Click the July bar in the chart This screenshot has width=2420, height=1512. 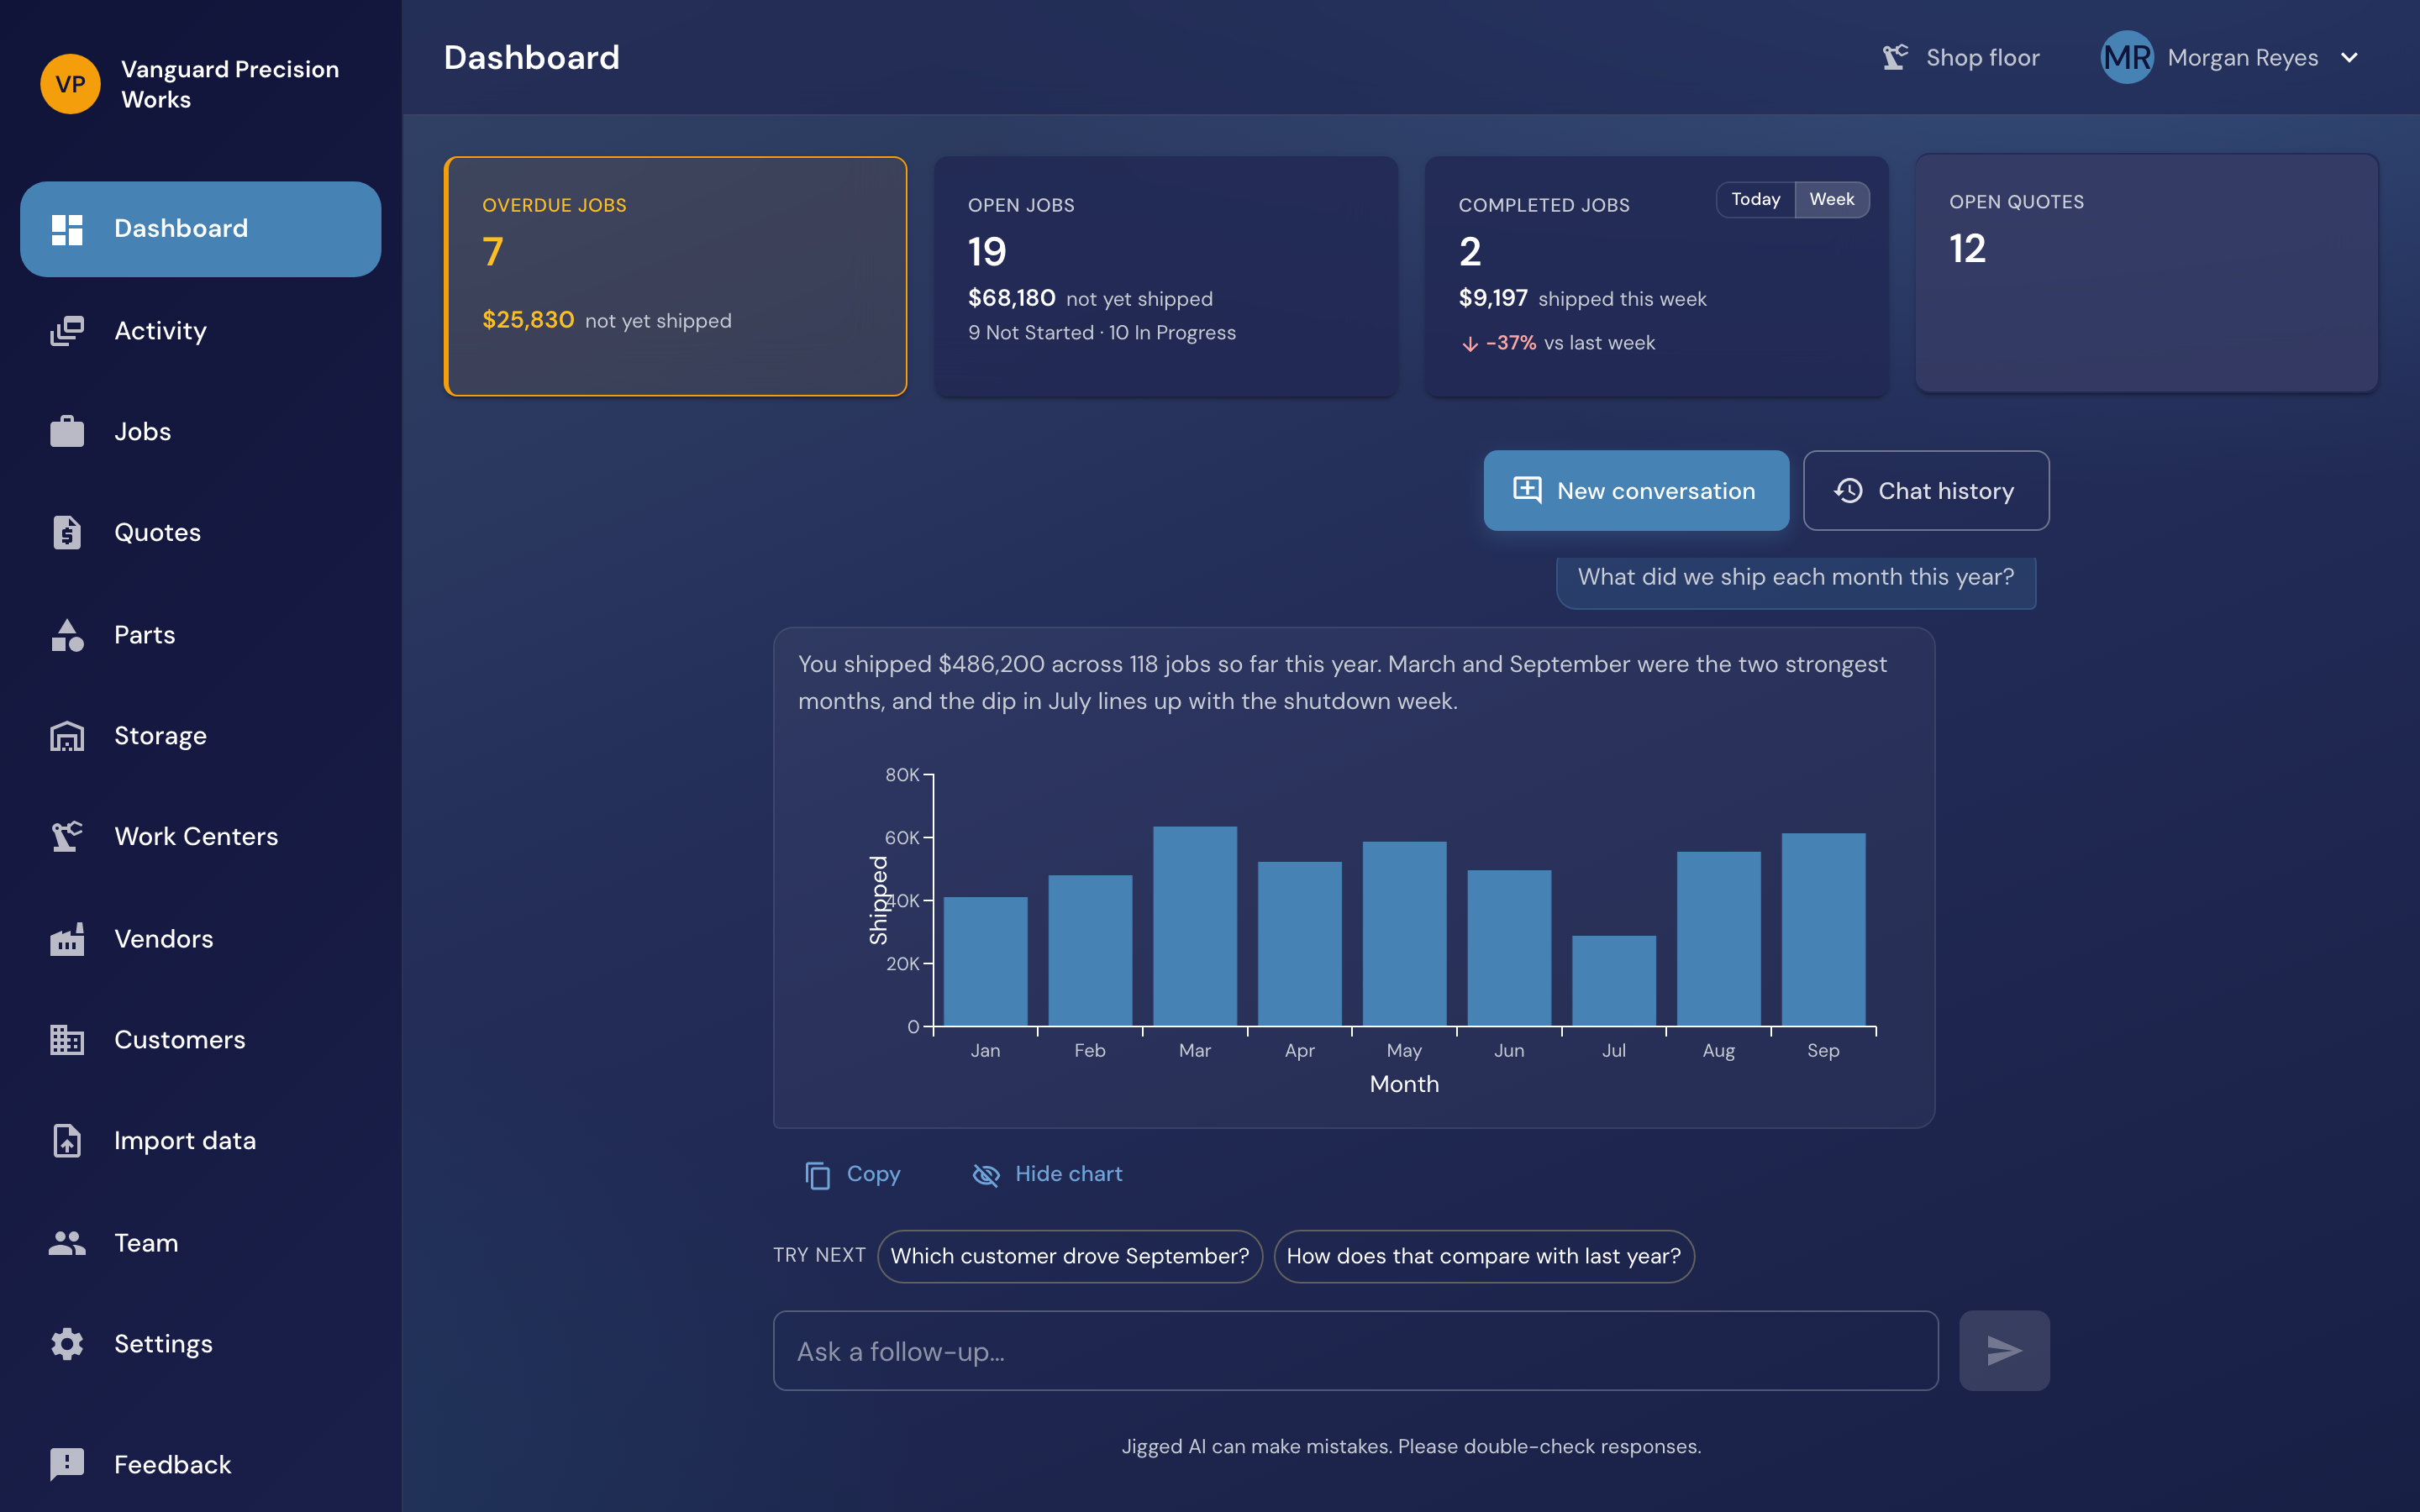pyautogui.click(x=1614, y=981)
